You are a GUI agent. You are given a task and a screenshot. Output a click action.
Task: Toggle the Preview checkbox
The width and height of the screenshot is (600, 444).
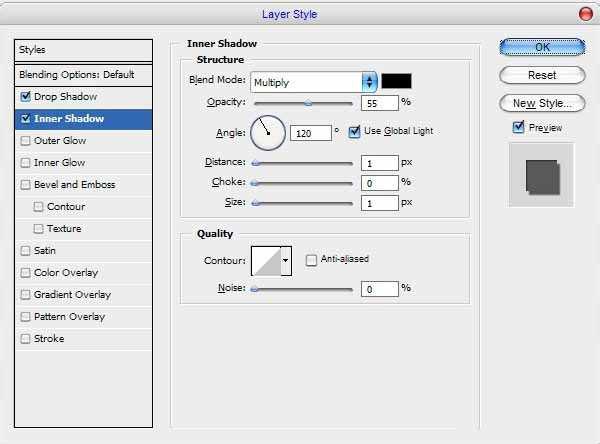point(518,127)
